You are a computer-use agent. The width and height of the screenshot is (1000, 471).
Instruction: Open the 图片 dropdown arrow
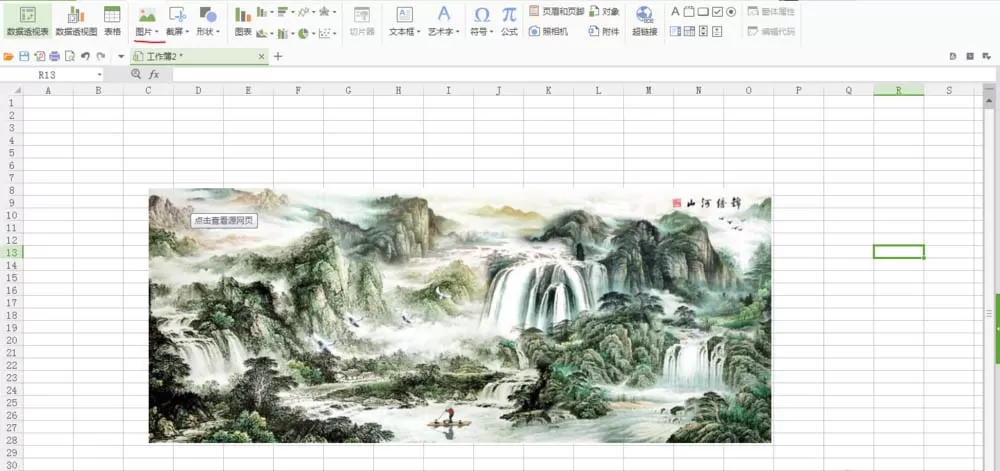(157, 31)
